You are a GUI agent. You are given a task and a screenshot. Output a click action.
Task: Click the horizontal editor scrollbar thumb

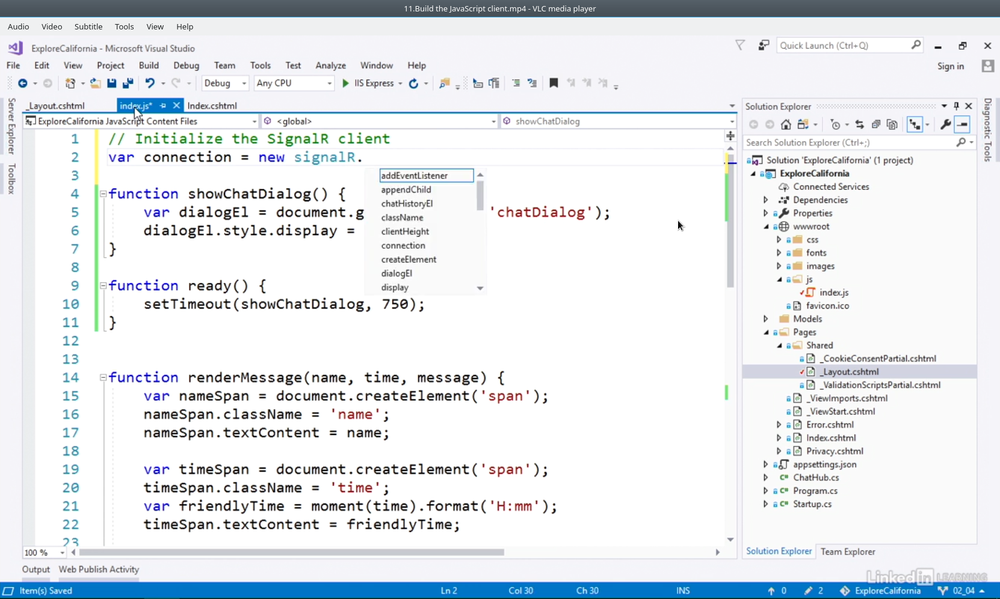point(291,552)
